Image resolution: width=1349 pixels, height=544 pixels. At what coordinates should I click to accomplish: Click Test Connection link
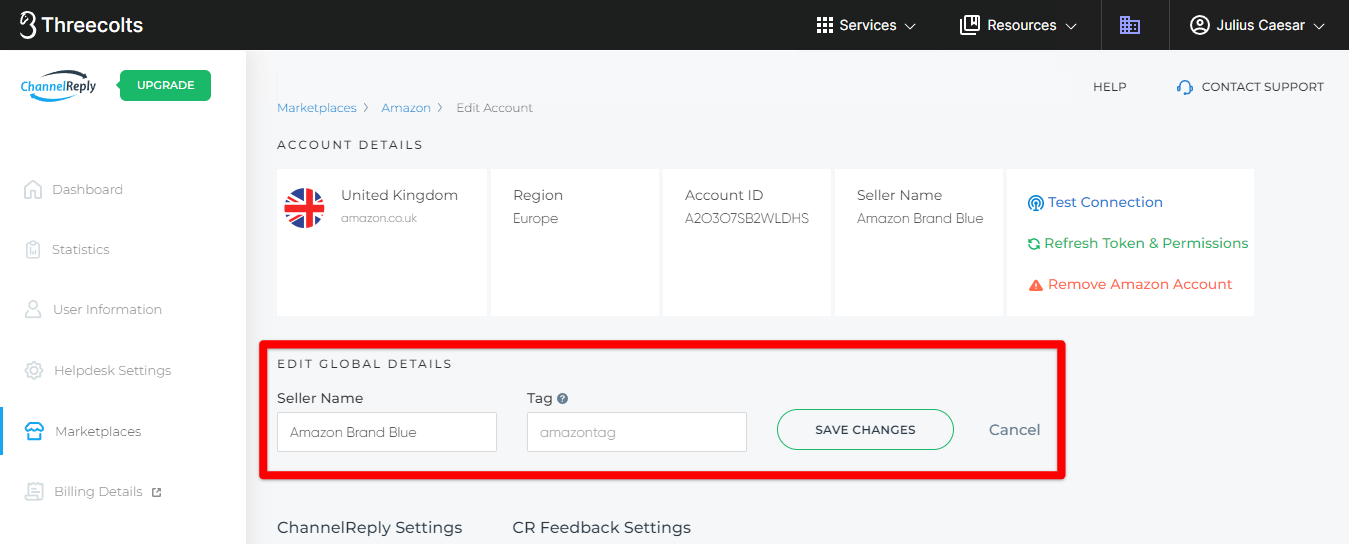pyautogui.click(x=1105, y=202)
